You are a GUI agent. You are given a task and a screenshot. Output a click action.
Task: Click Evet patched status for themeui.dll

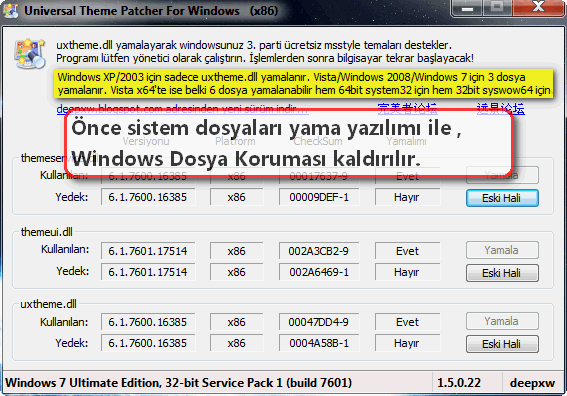pyautogui.click(x=408, y=251)
